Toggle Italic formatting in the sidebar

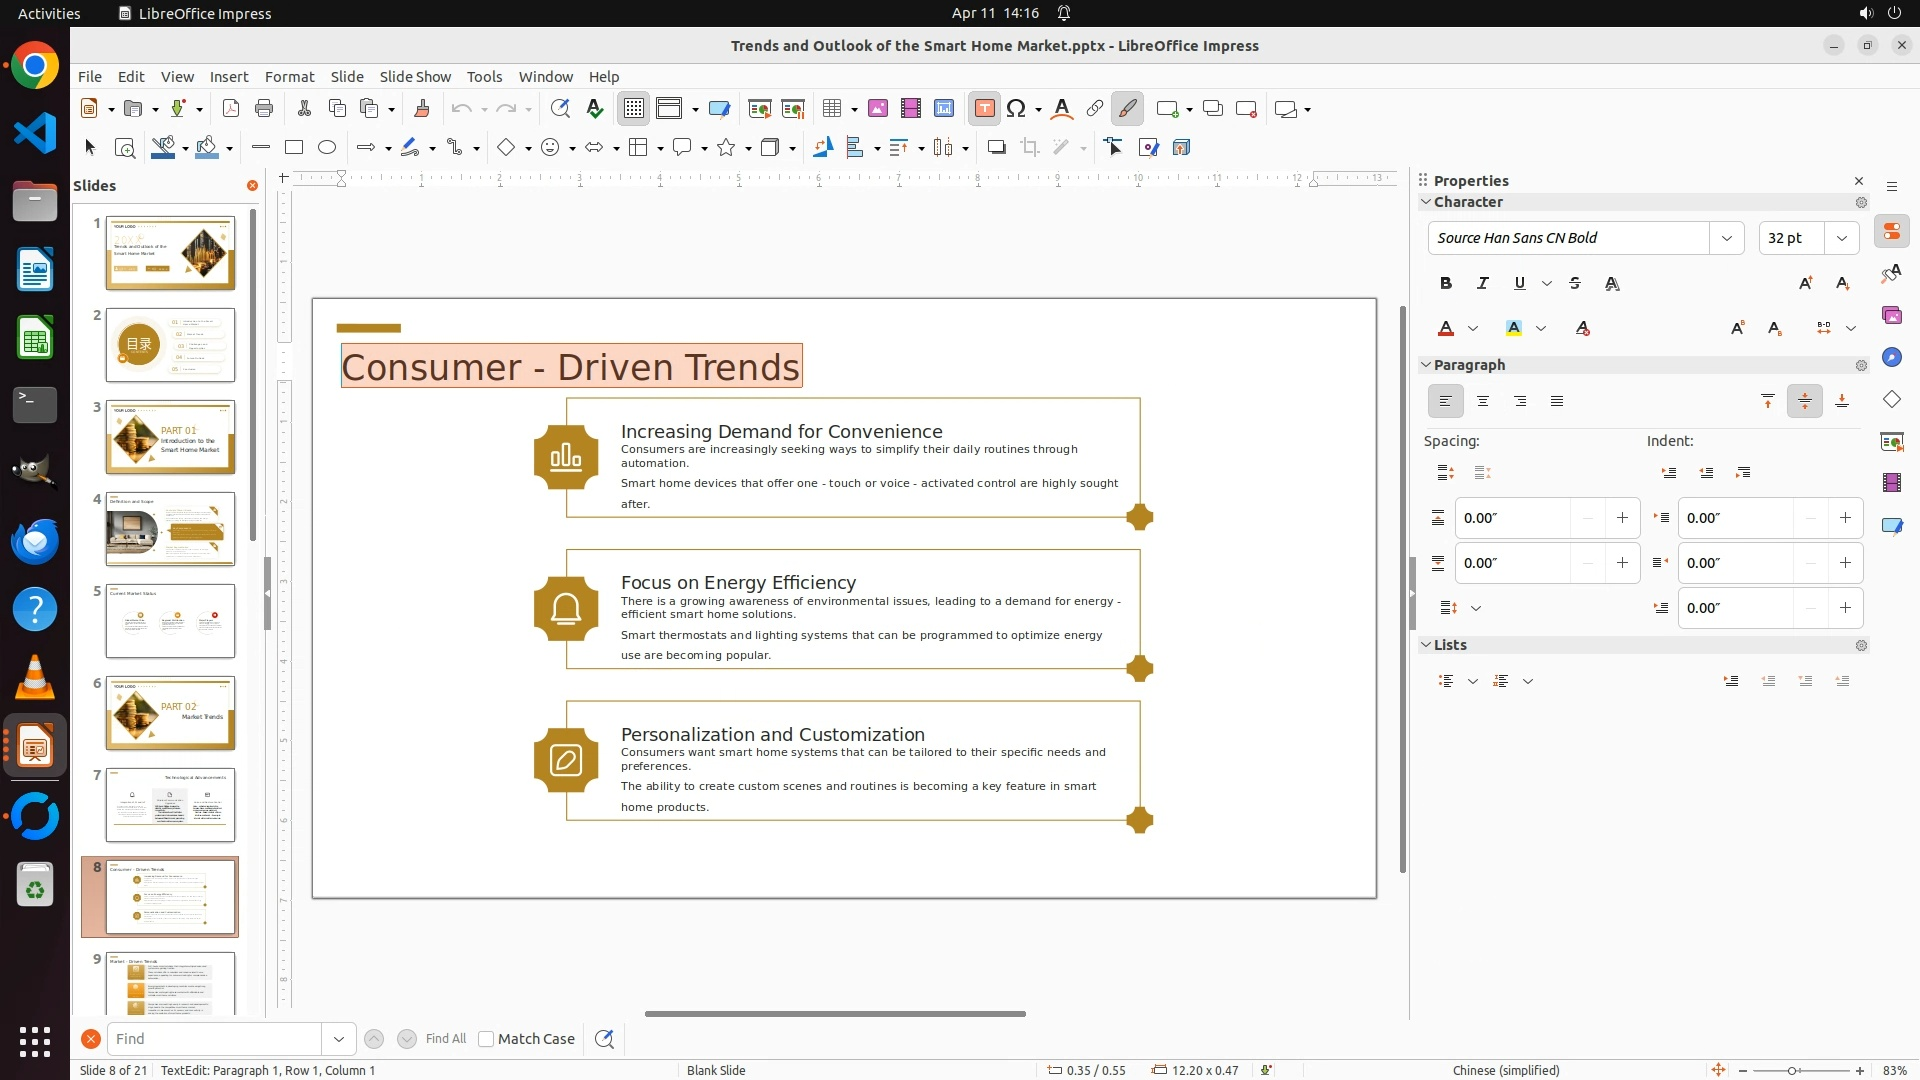pos(1482,284)
